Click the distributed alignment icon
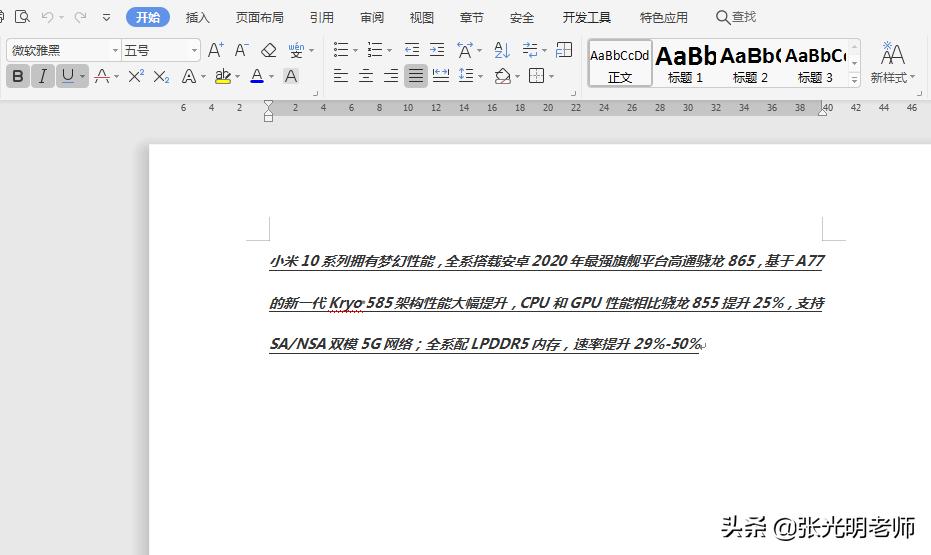 point(441,76)
